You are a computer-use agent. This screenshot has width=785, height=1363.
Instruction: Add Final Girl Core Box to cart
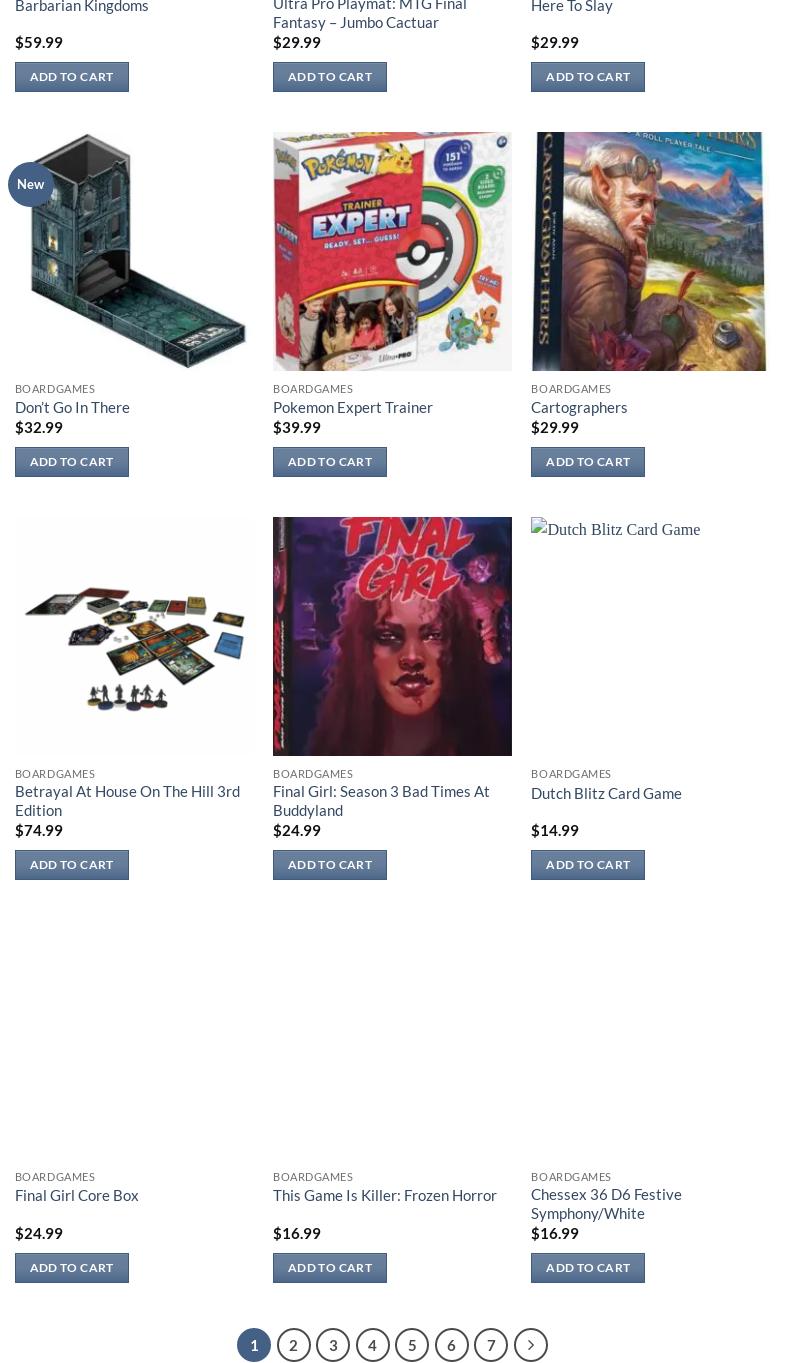pyautogui.click(x=72, y=1268)
